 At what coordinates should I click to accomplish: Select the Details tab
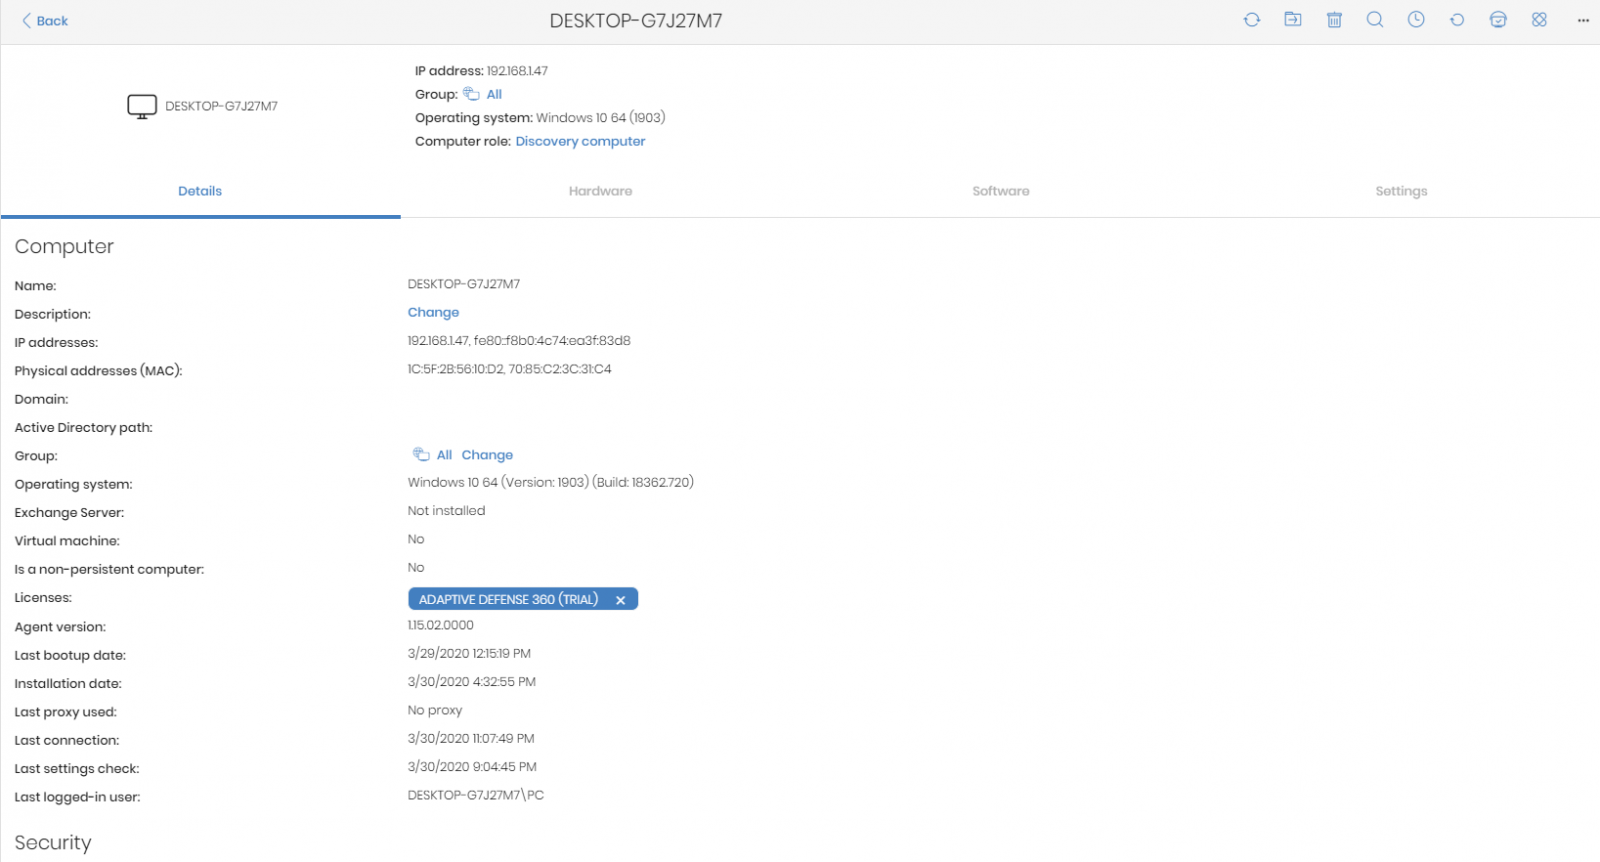click(200, 191)
